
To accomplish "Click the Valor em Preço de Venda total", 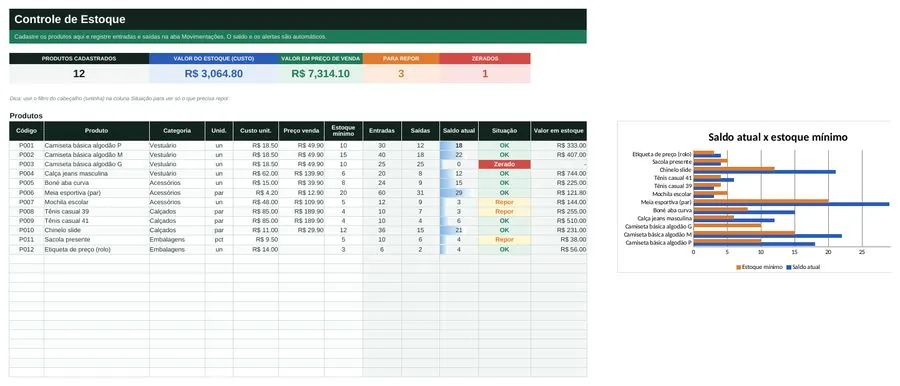I will 320,74.
